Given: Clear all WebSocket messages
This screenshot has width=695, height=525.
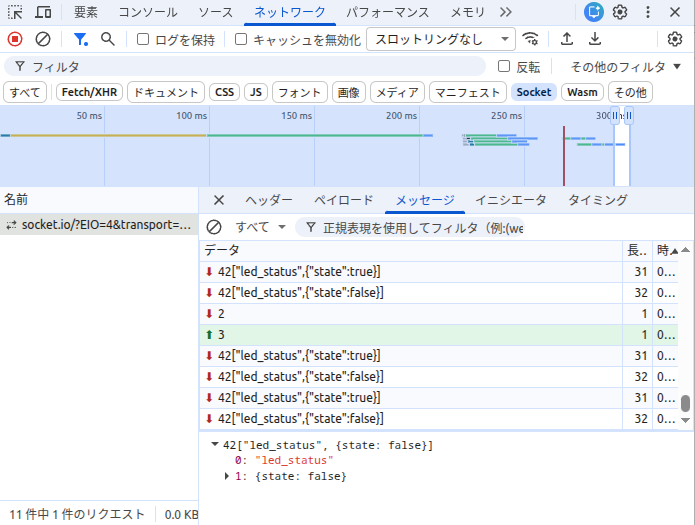Looking at the screenshot, I should (x=214, y=227).
